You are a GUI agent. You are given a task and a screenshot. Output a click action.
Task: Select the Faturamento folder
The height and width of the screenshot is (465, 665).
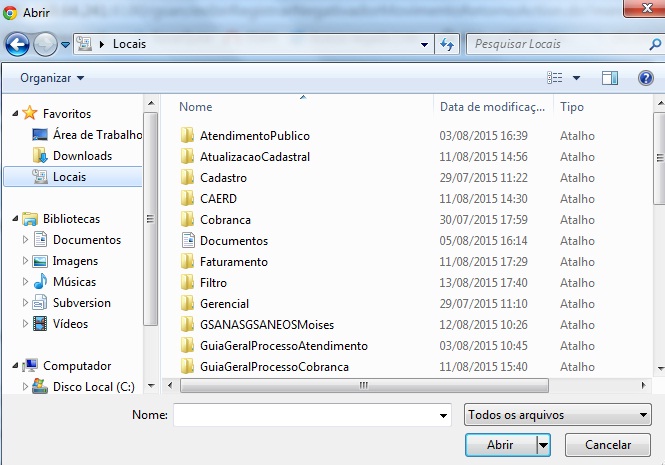pyautogui.click(x=234, y=262)
